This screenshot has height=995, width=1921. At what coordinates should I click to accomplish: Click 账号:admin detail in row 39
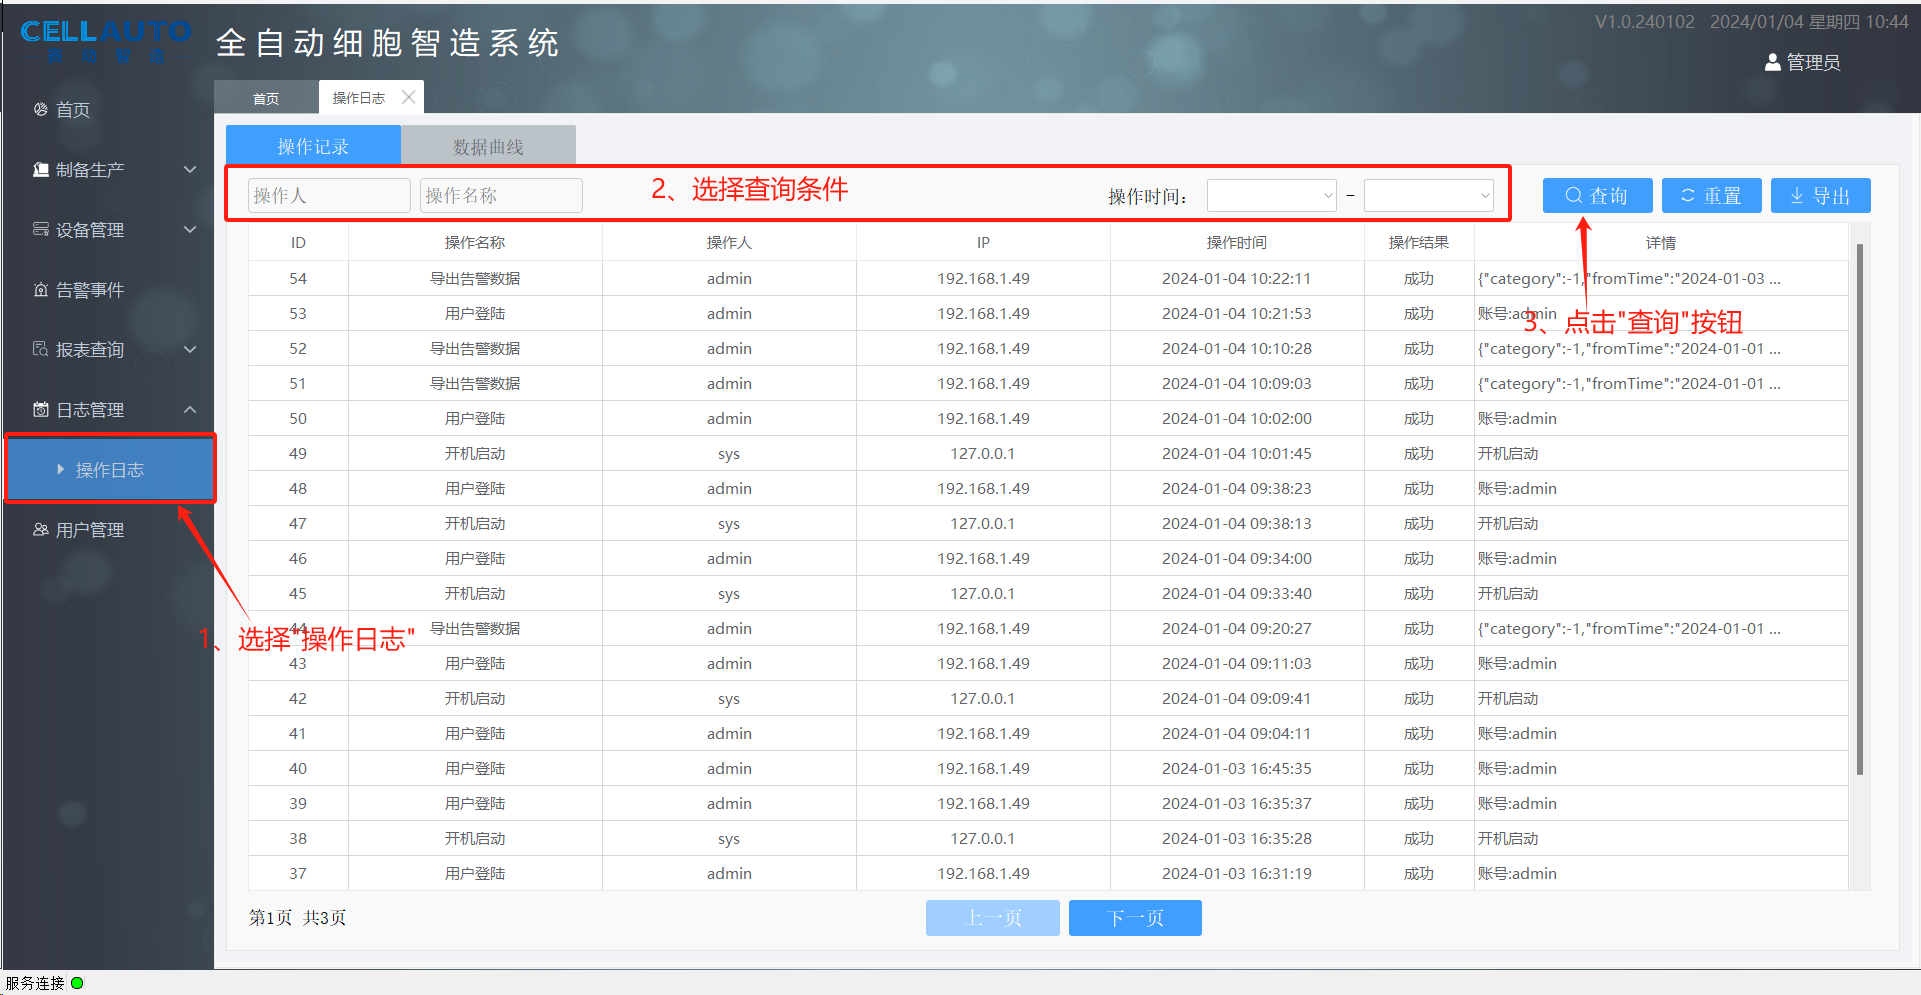tap(1517, 803)
